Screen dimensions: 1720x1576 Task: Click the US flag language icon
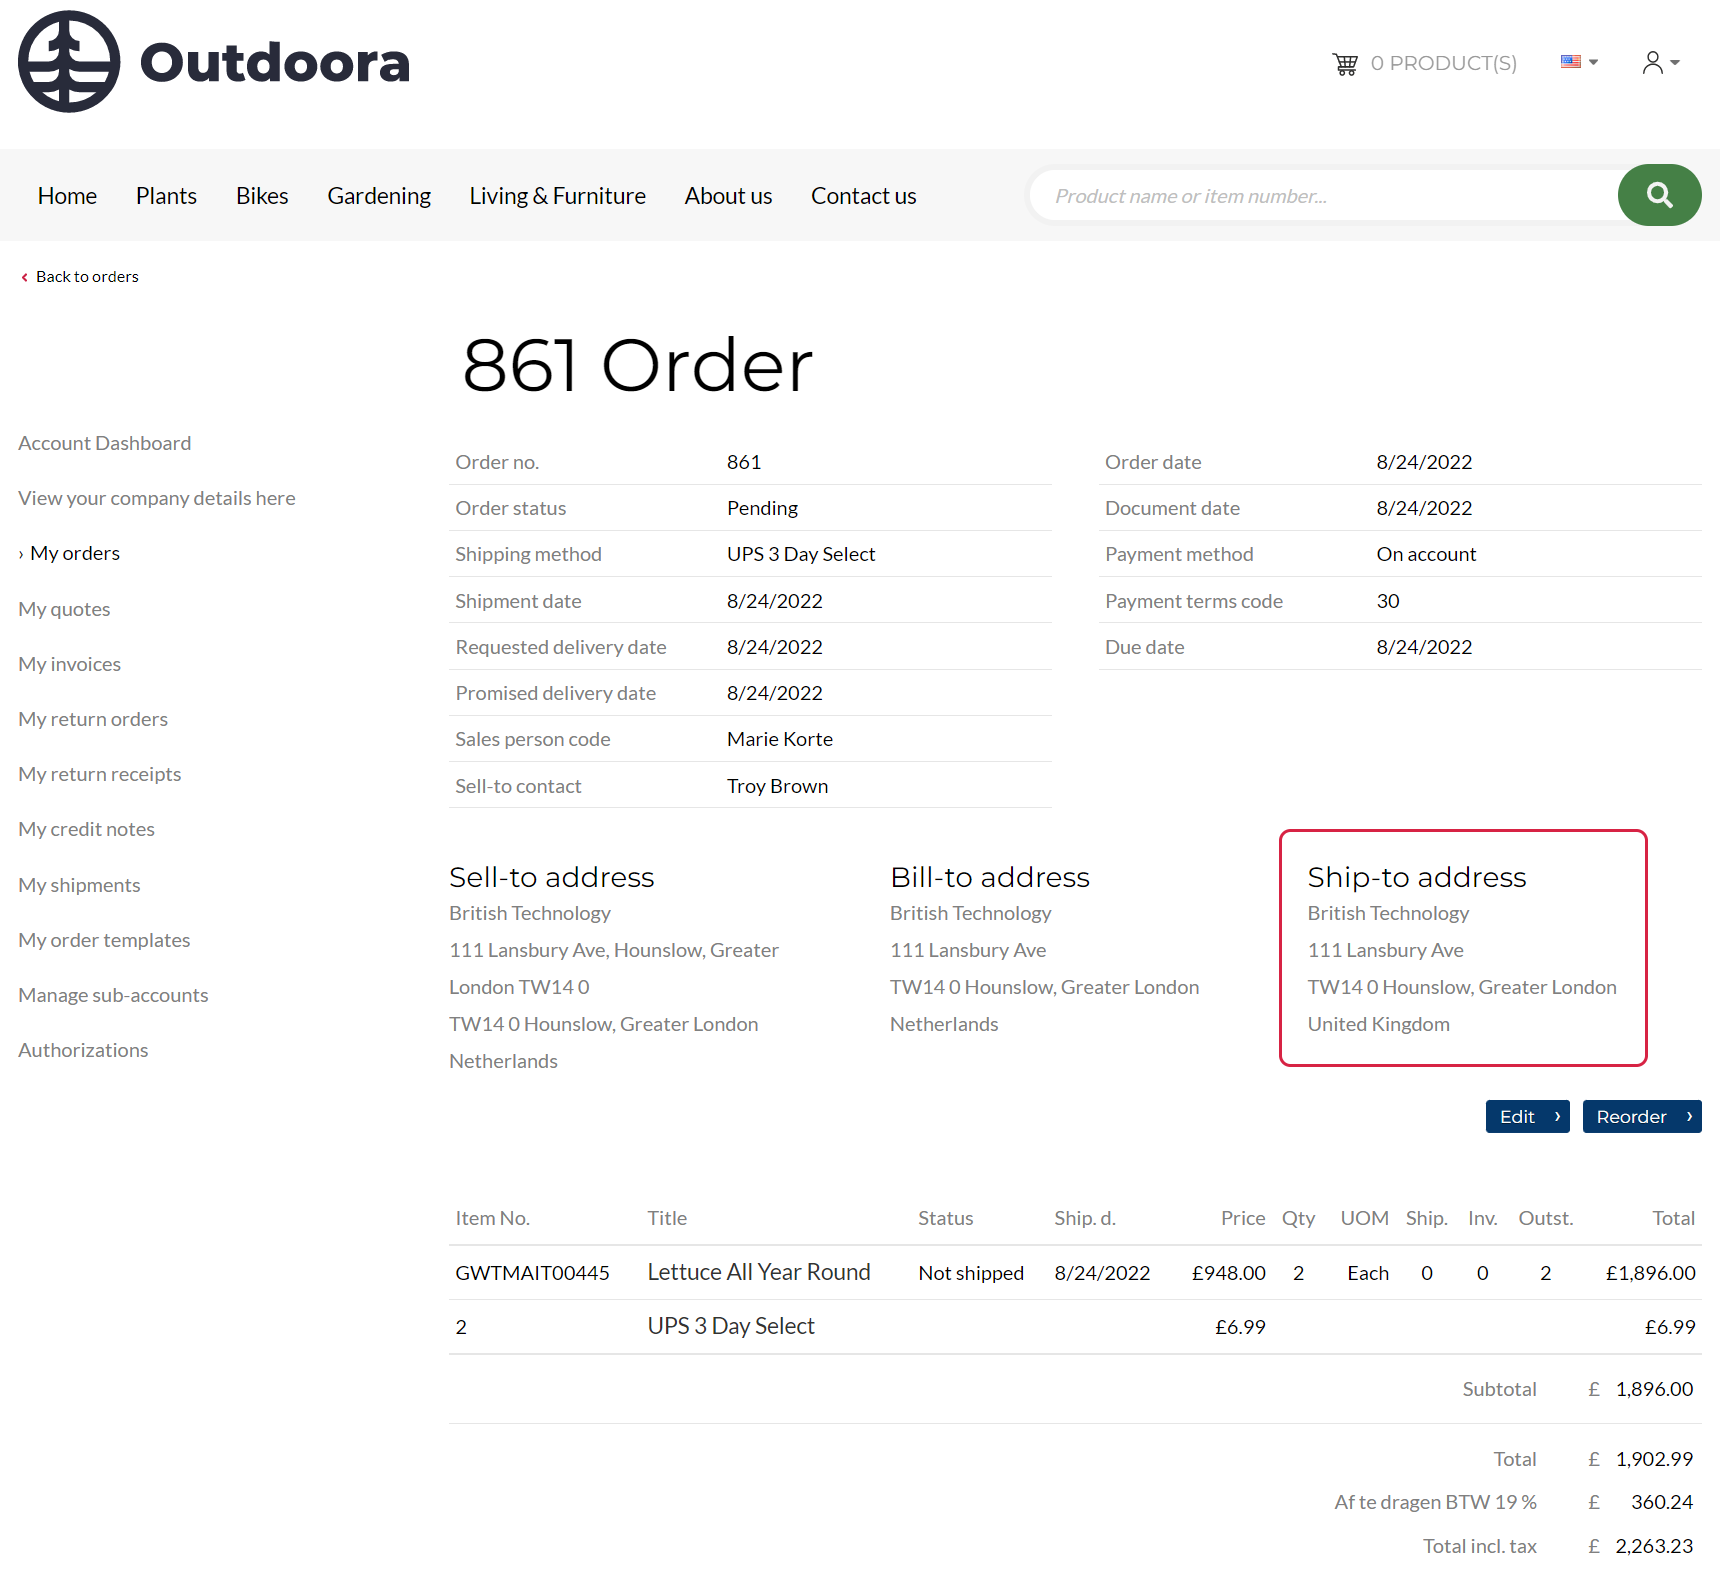[1571, 62]
